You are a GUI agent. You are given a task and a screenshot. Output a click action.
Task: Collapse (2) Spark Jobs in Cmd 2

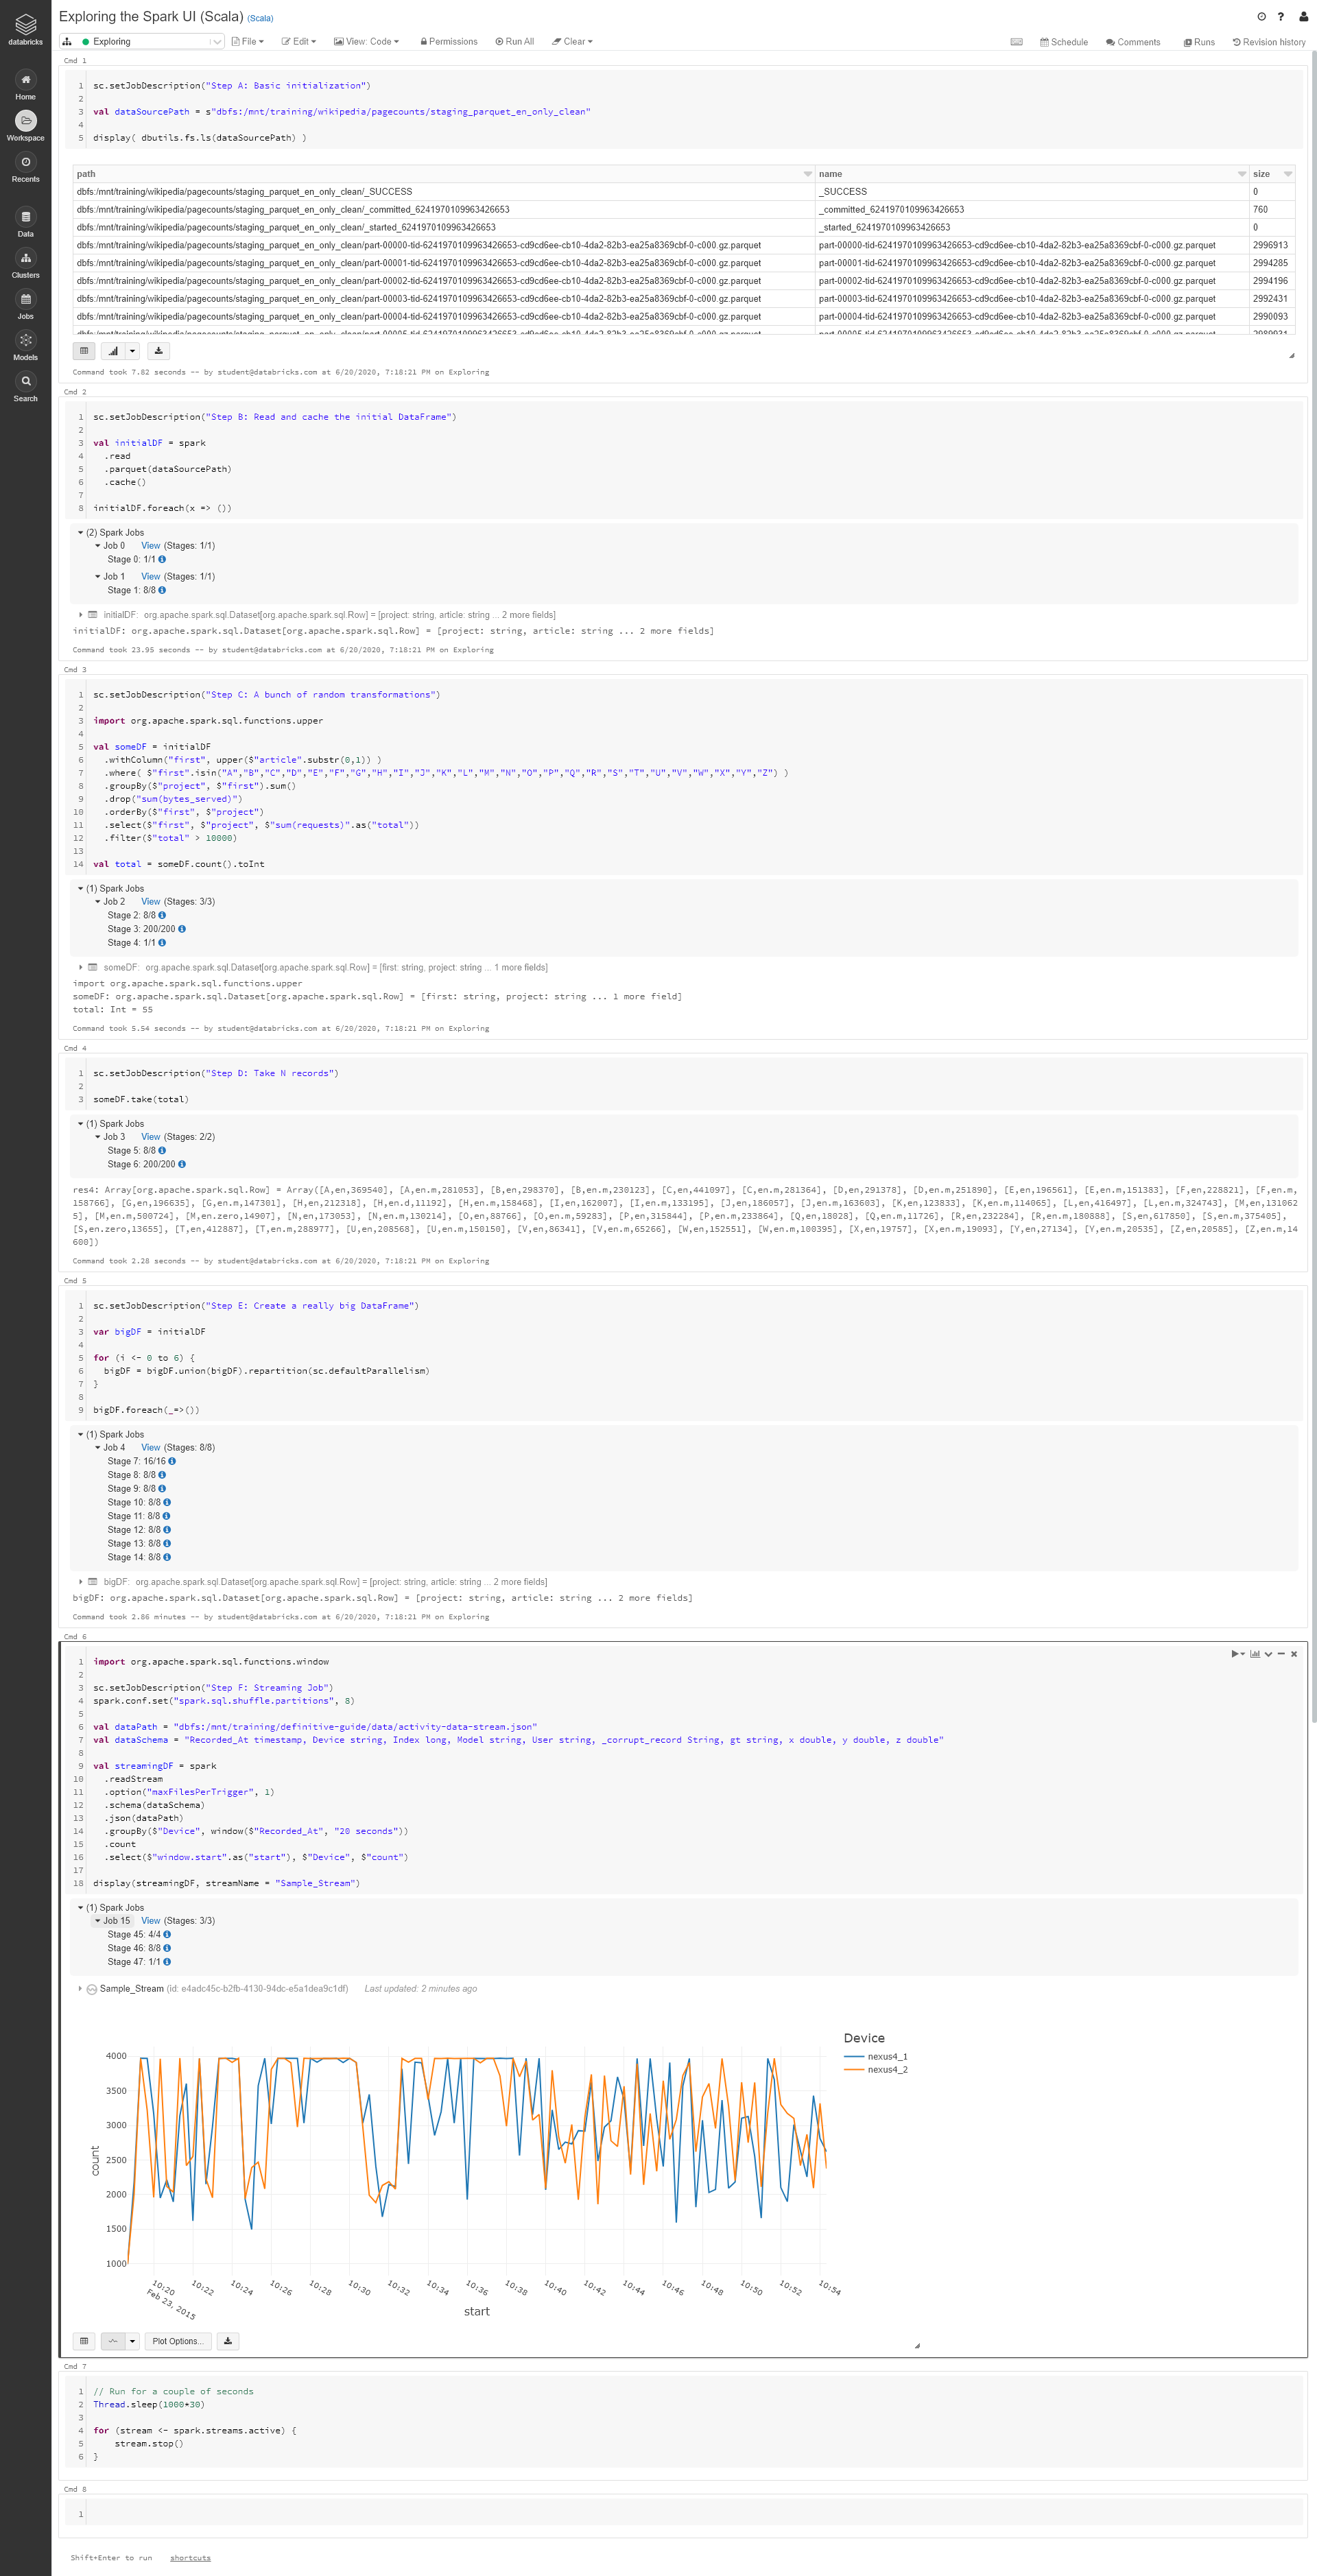[x=81, y=533]
